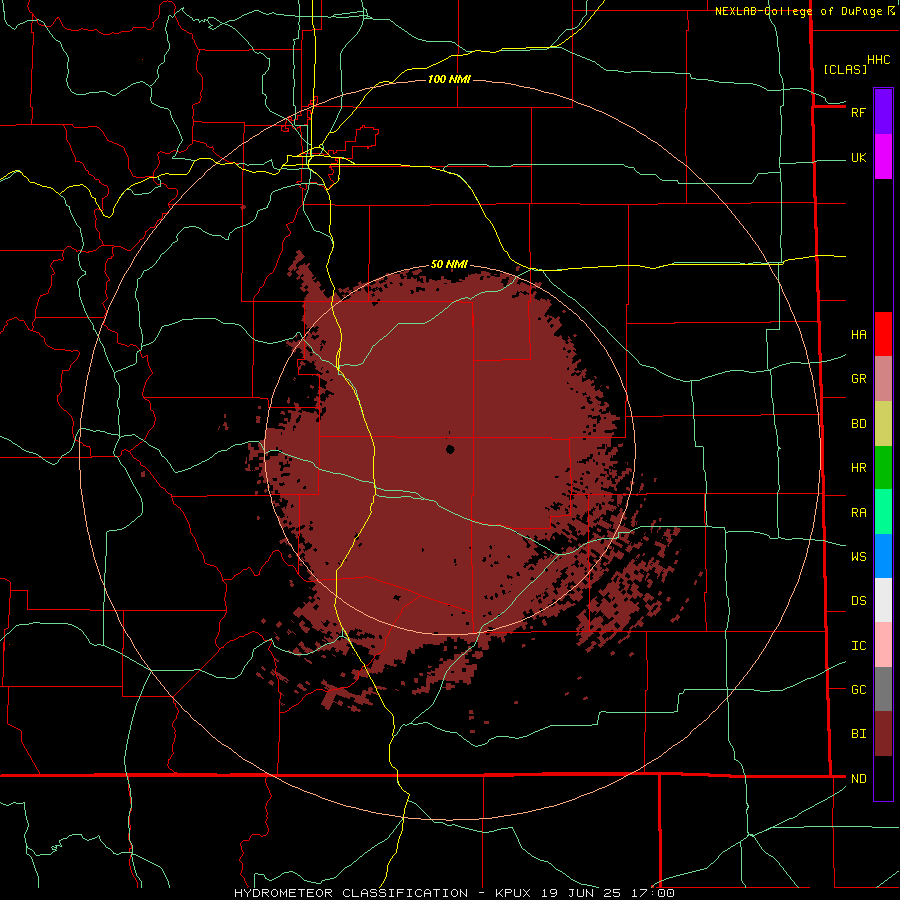The height and width of the screenshot is (900, 900).
Task: Click the ND legend label
Action: pos(858,779)
